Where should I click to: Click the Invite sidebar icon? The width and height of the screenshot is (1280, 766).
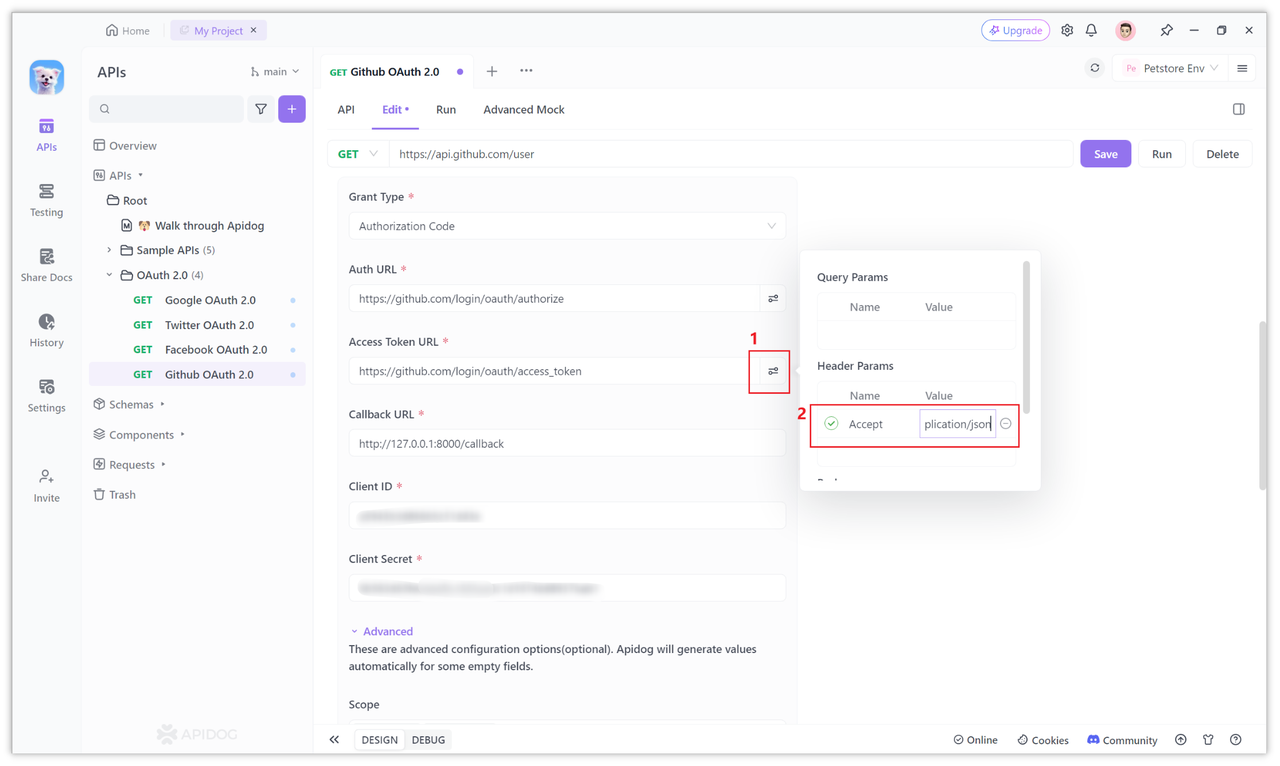pyautogui.click(x=46, y=485)
